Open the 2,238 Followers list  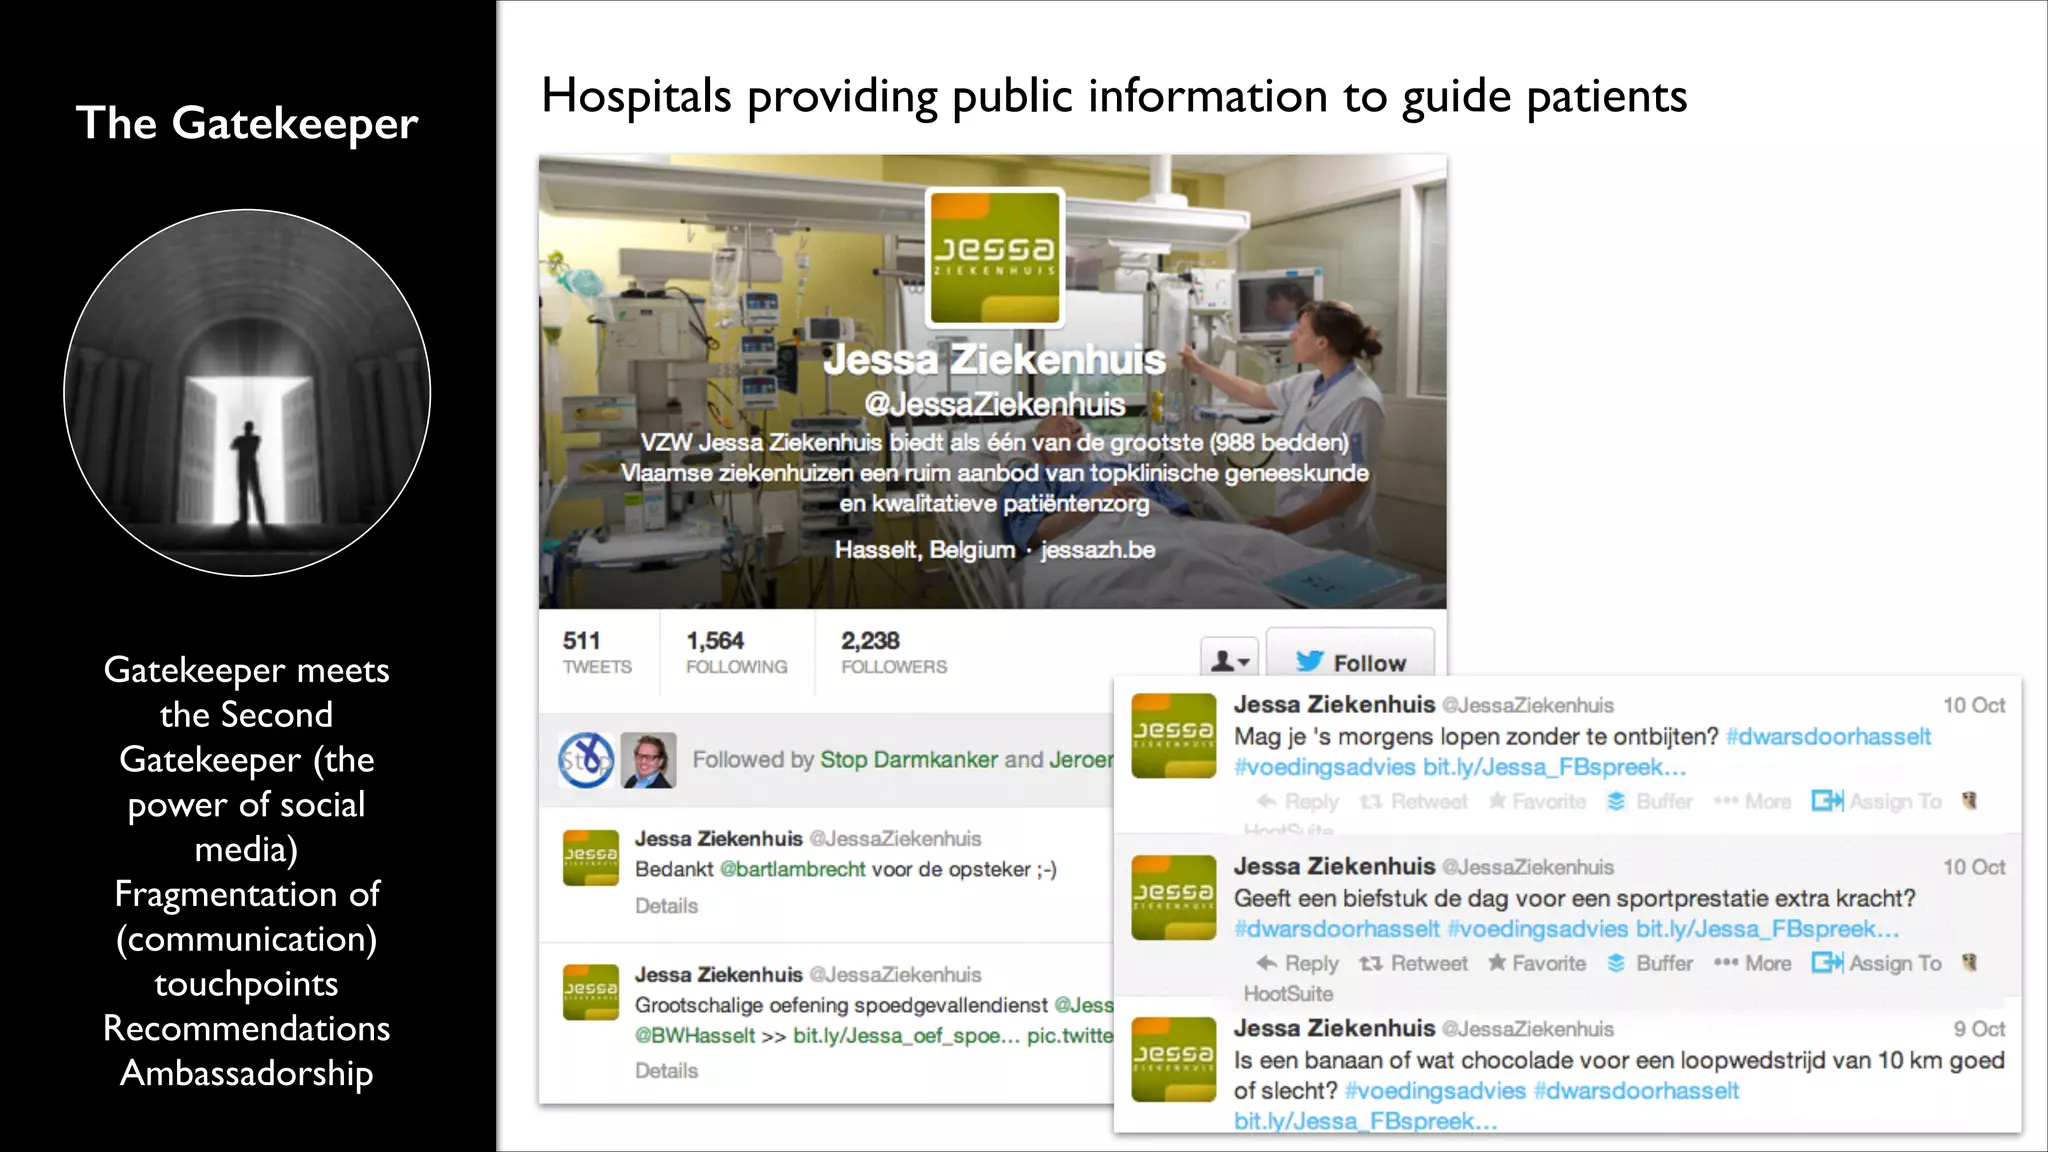coord(893,652)
